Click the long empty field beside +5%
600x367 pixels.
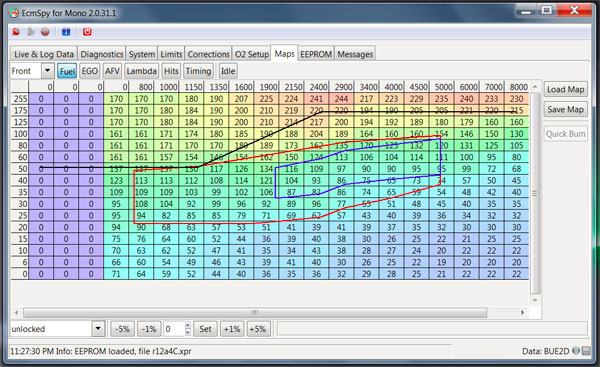432,329
